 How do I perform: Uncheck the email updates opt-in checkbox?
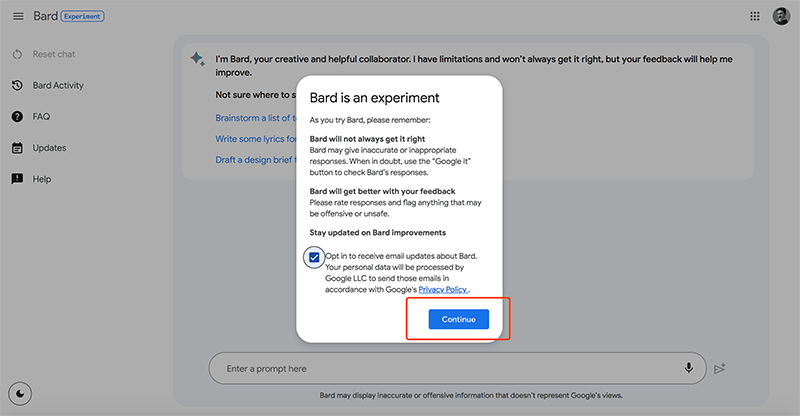314,257
